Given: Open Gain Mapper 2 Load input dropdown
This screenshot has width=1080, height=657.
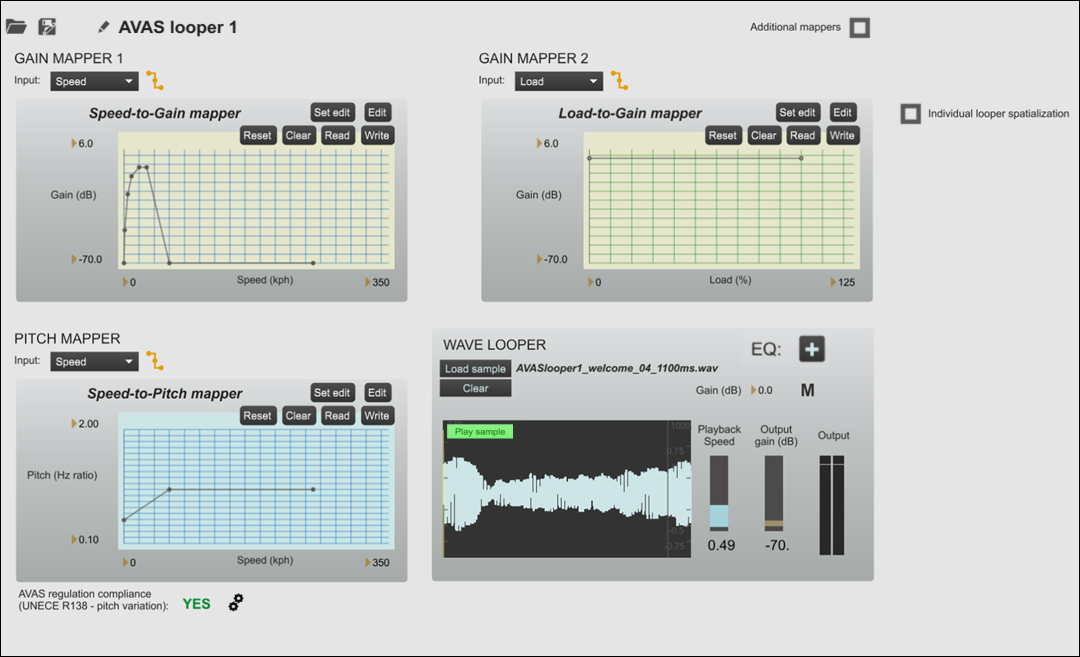Looking at the screenshot, I should tap(559, 81).
